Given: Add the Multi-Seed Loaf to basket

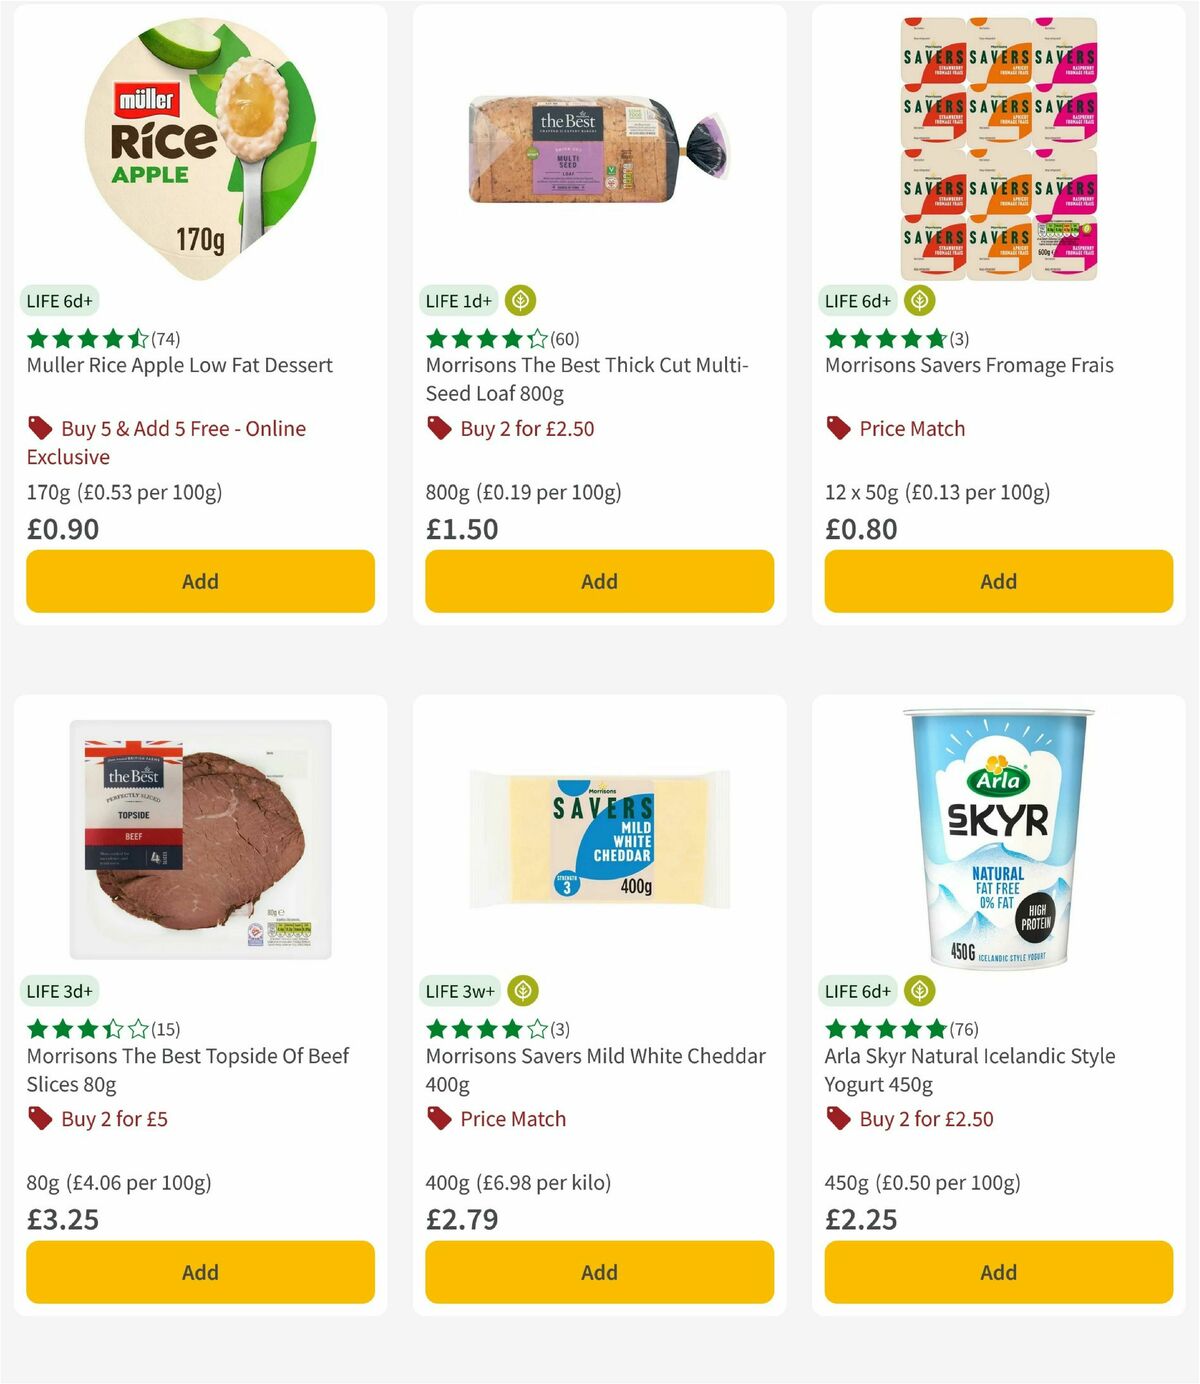Looking at the screenshot, I should [598, 581].
